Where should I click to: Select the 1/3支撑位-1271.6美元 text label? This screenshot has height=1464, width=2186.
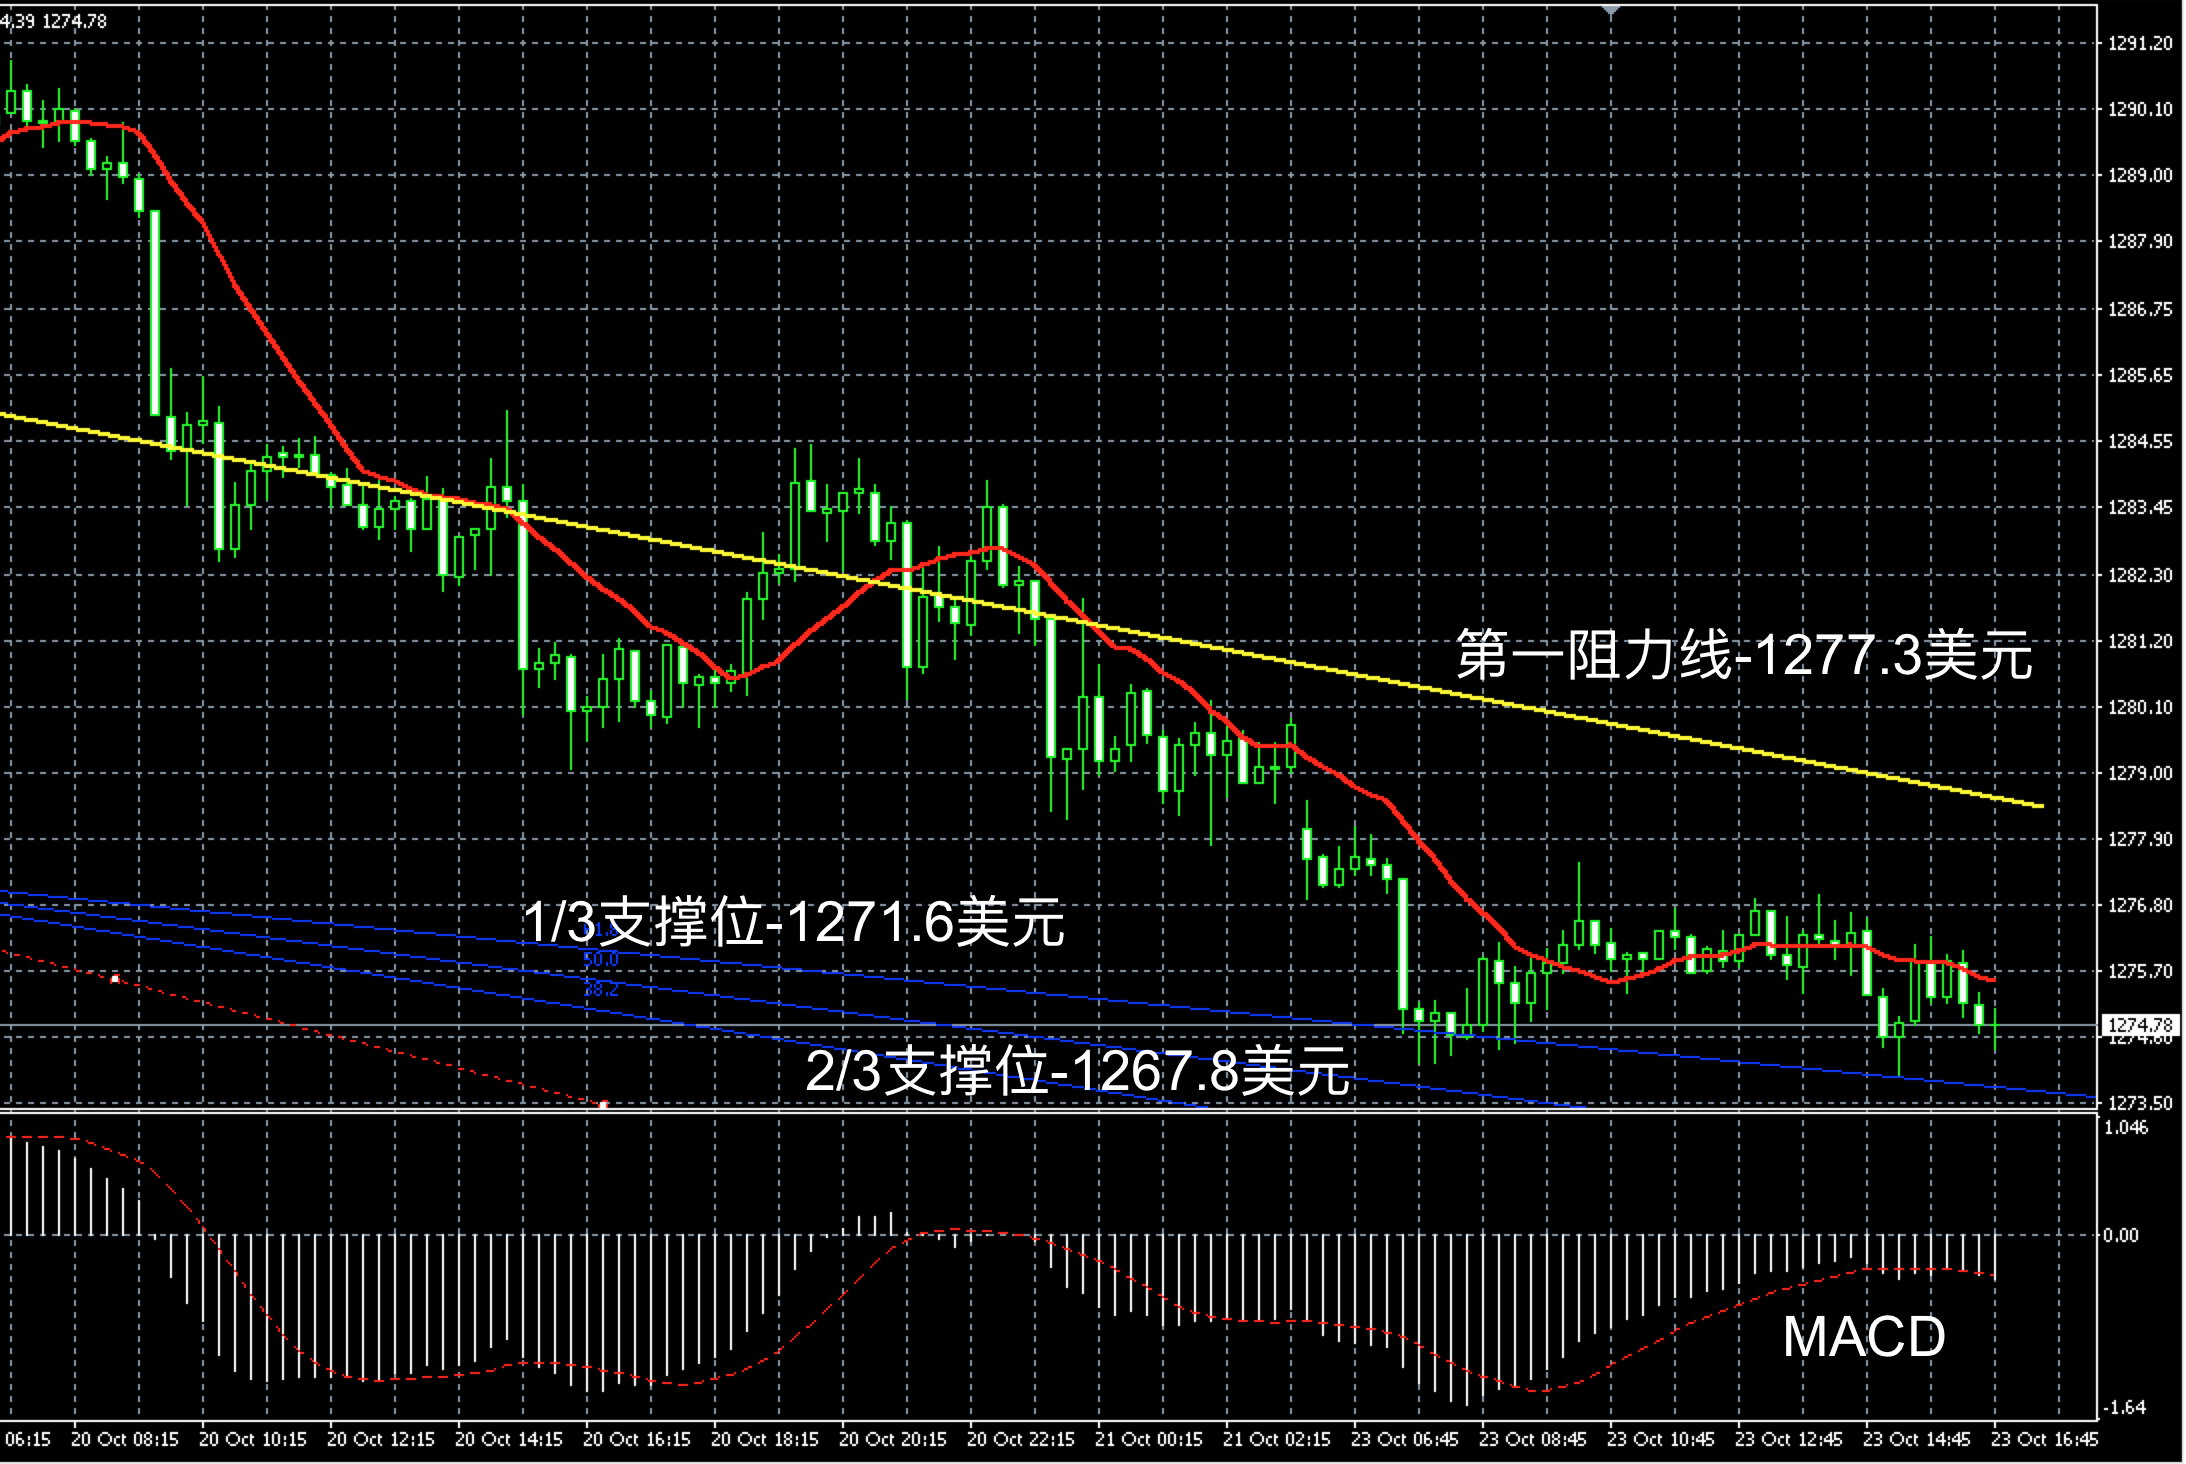(x=793, y=922)
